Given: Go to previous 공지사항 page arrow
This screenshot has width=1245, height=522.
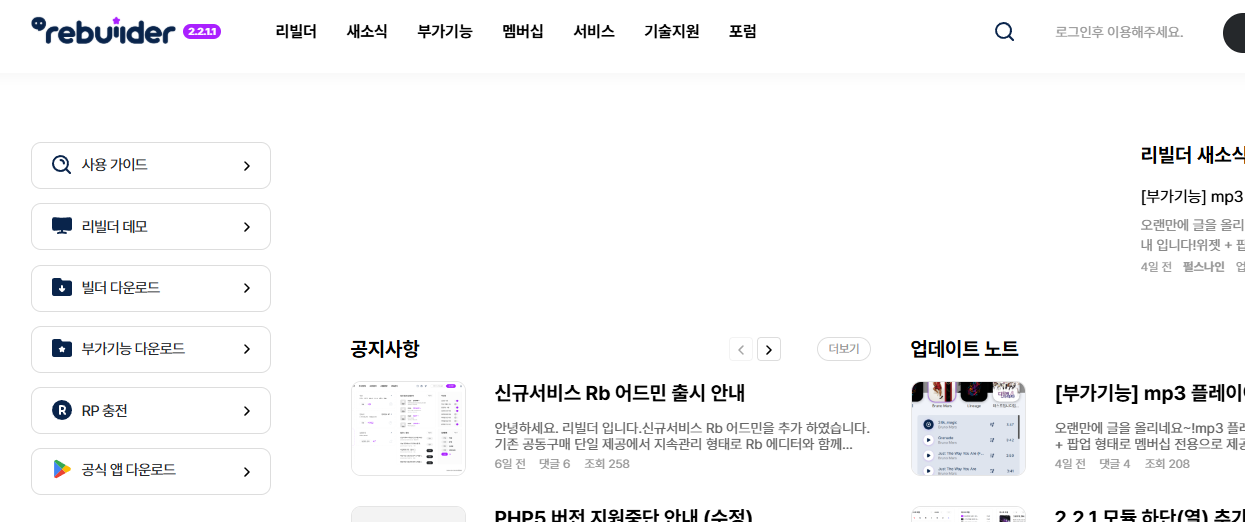Looking at the screenshot, I should [741, 349].
